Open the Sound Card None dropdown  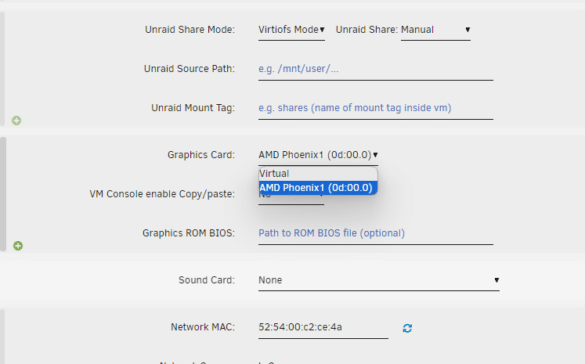coord(379,280)
